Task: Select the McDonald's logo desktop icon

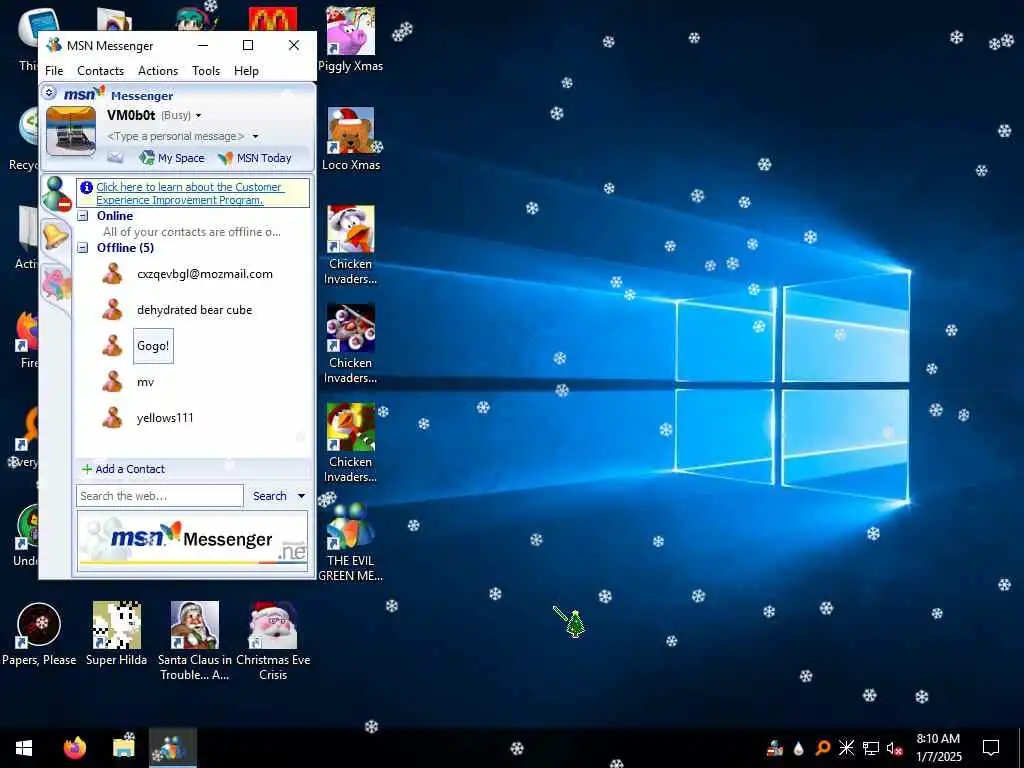Action: point(273,19)
